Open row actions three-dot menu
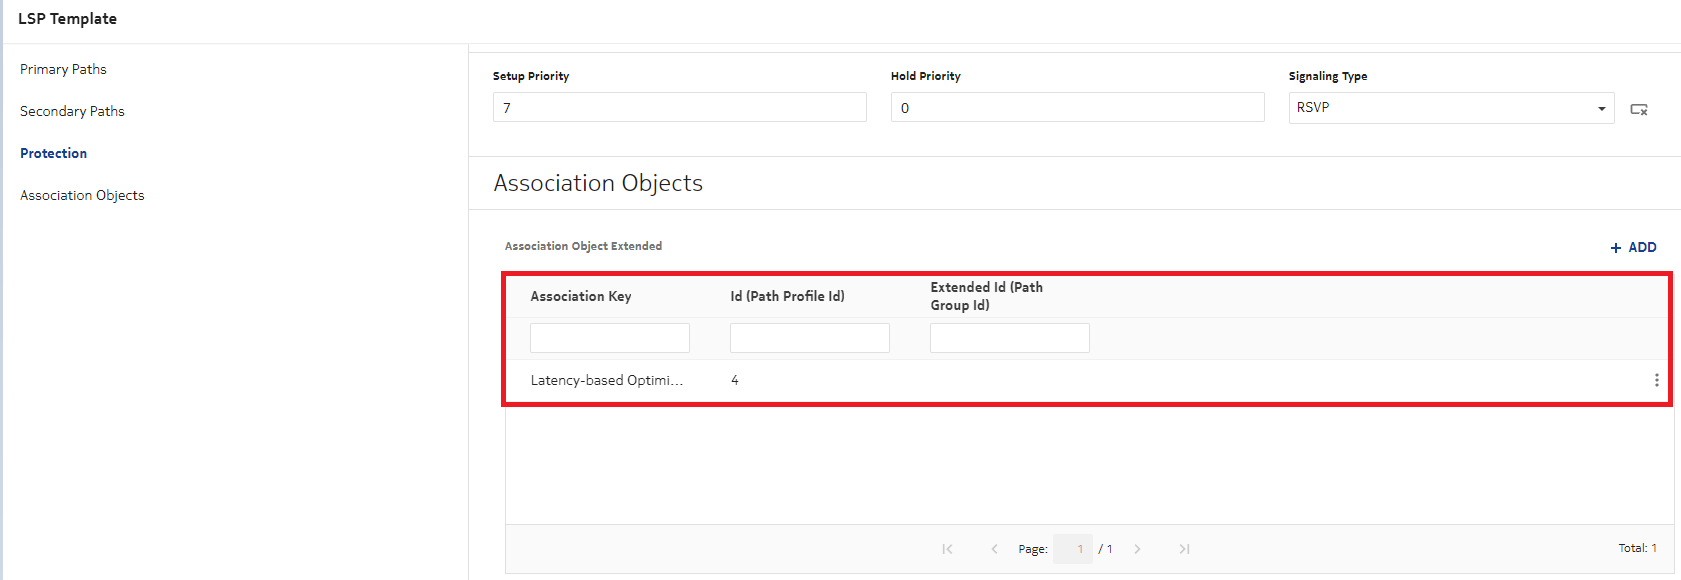The width and height of the screenshot is (1681, 580). coord(1656,380)
